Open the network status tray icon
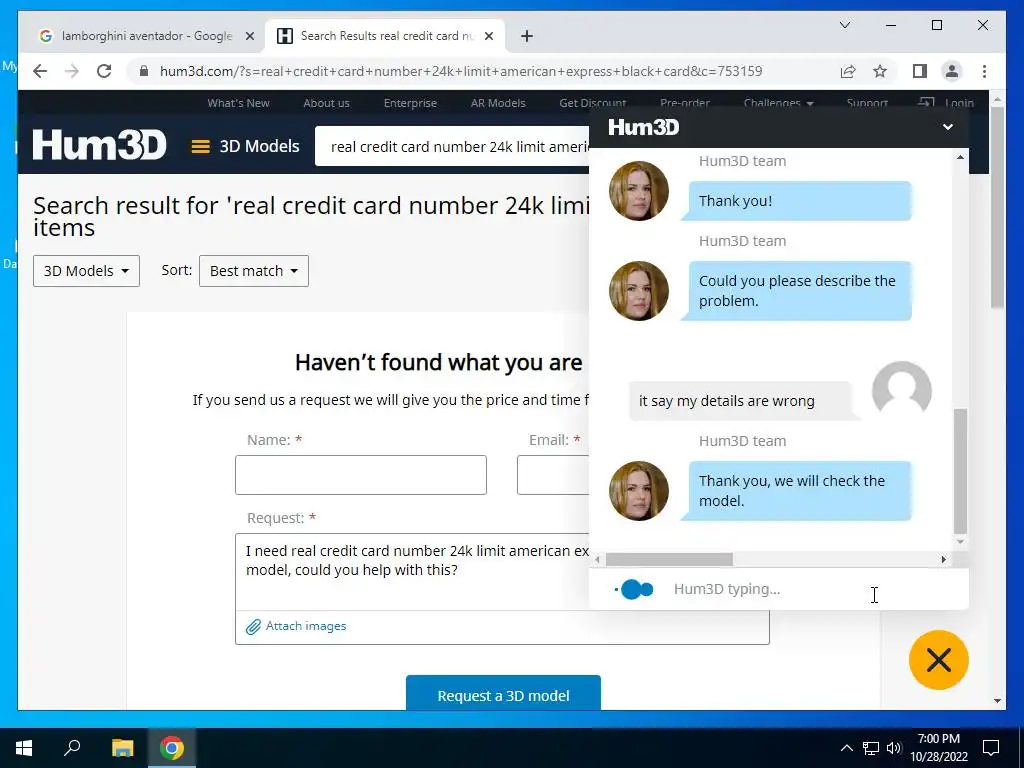Image resolution: width=1024 pixels, height=768 pixels. pos(870,748)
